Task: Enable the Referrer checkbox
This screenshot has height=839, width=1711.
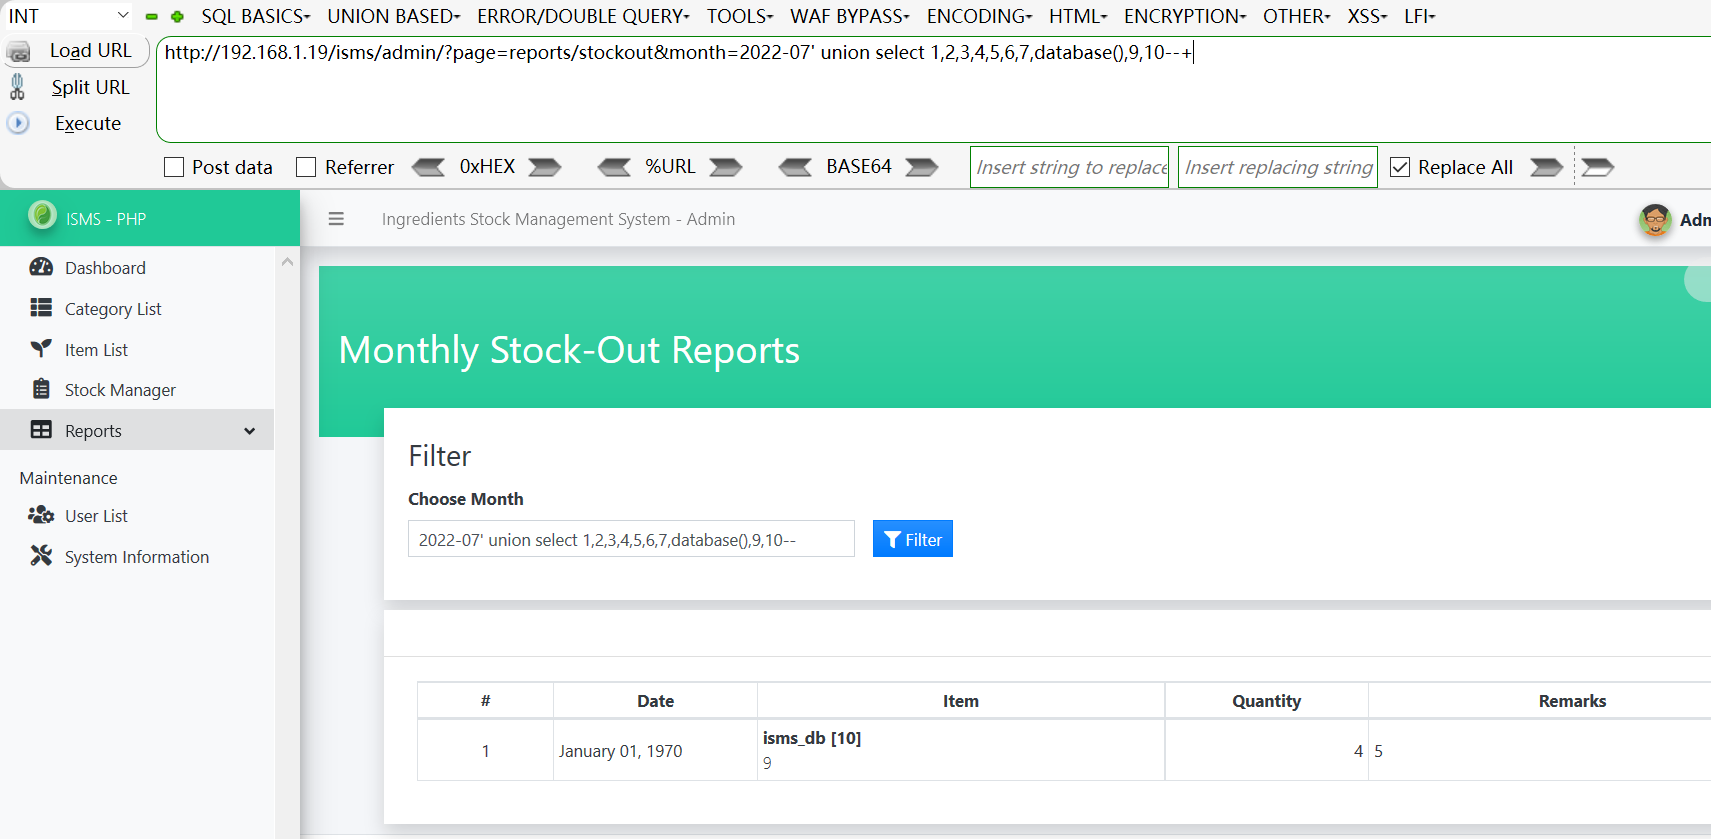Action: tap(306, 167)
